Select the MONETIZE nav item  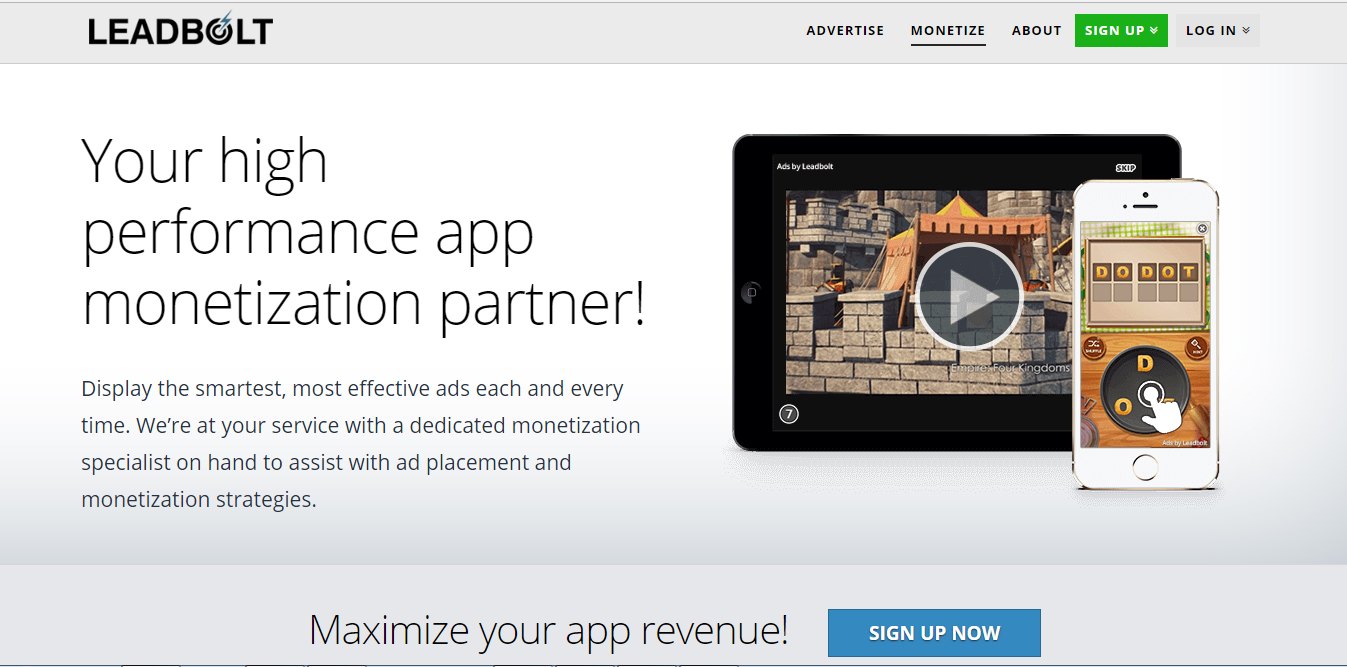[948, 30]
